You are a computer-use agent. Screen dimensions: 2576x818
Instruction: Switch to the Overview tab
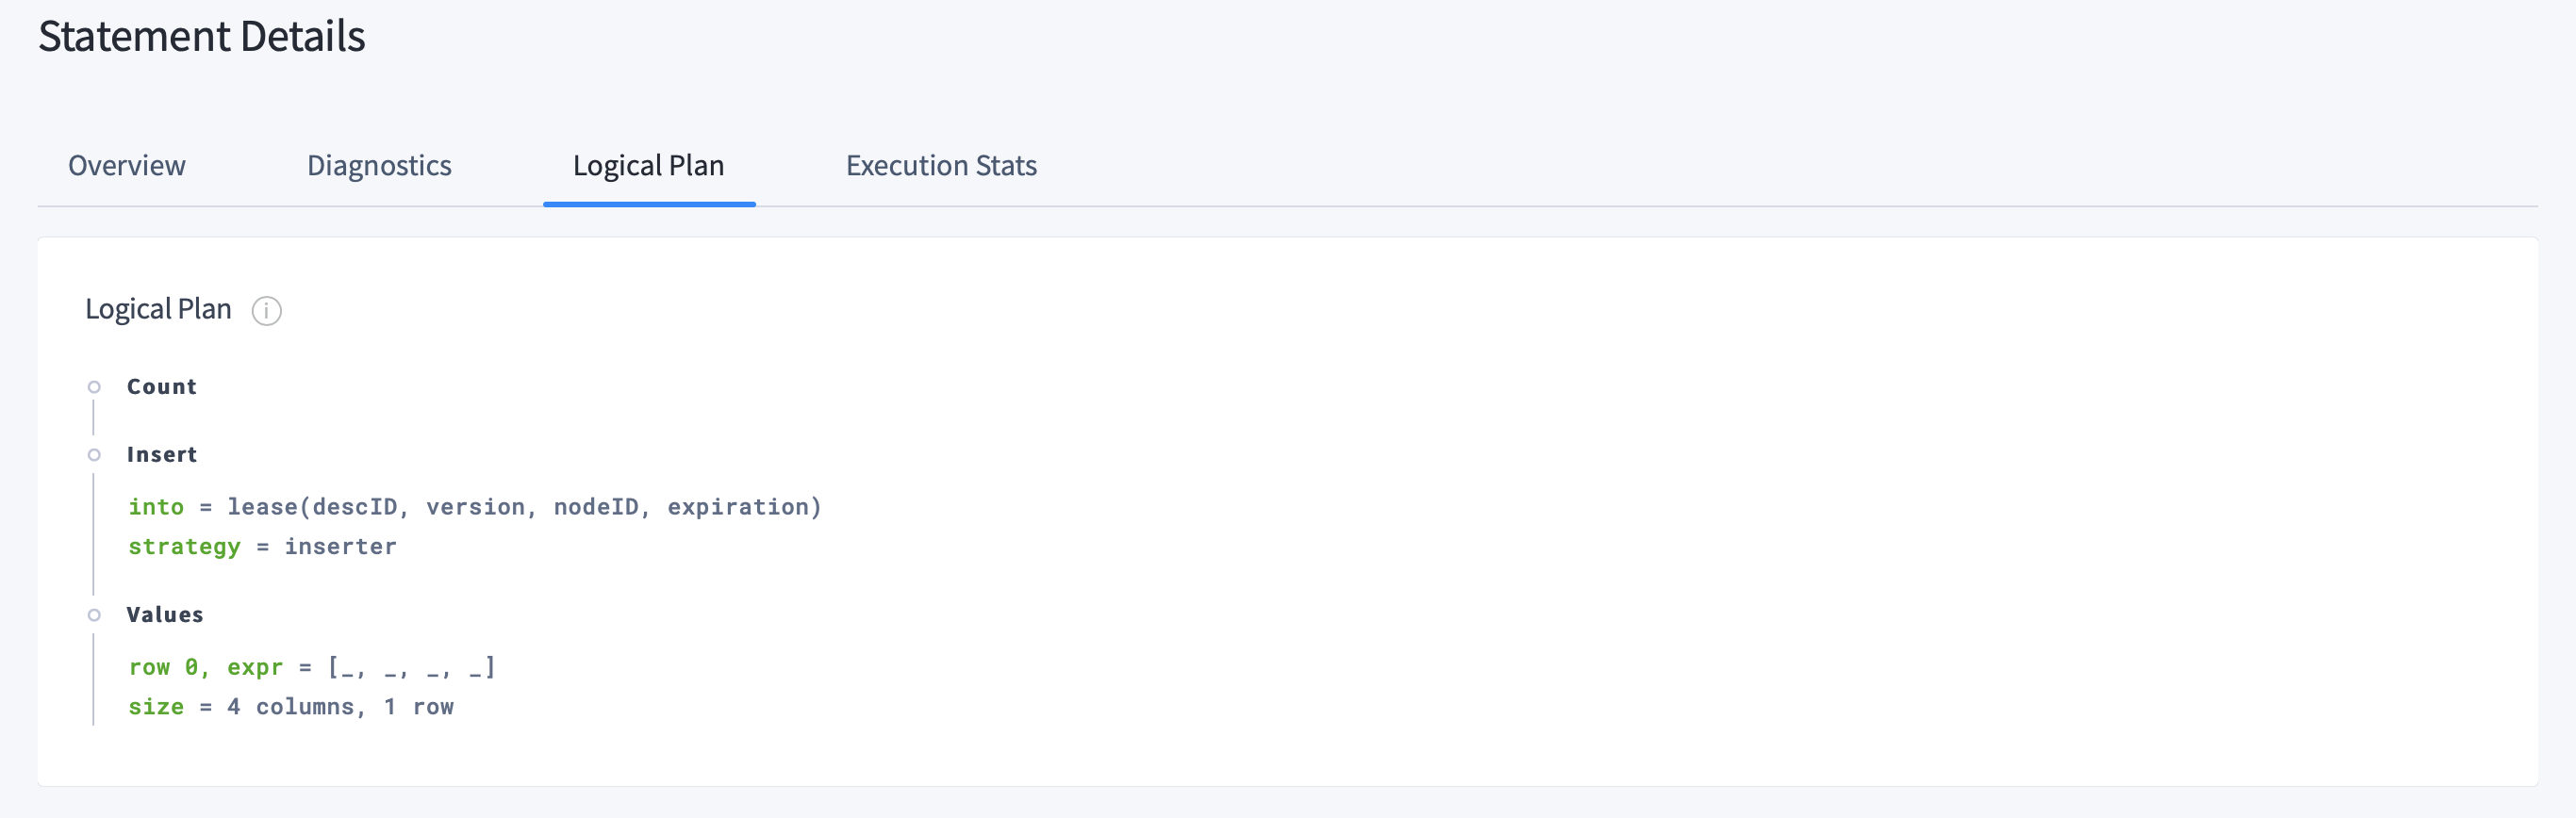[x=126, y=165]
